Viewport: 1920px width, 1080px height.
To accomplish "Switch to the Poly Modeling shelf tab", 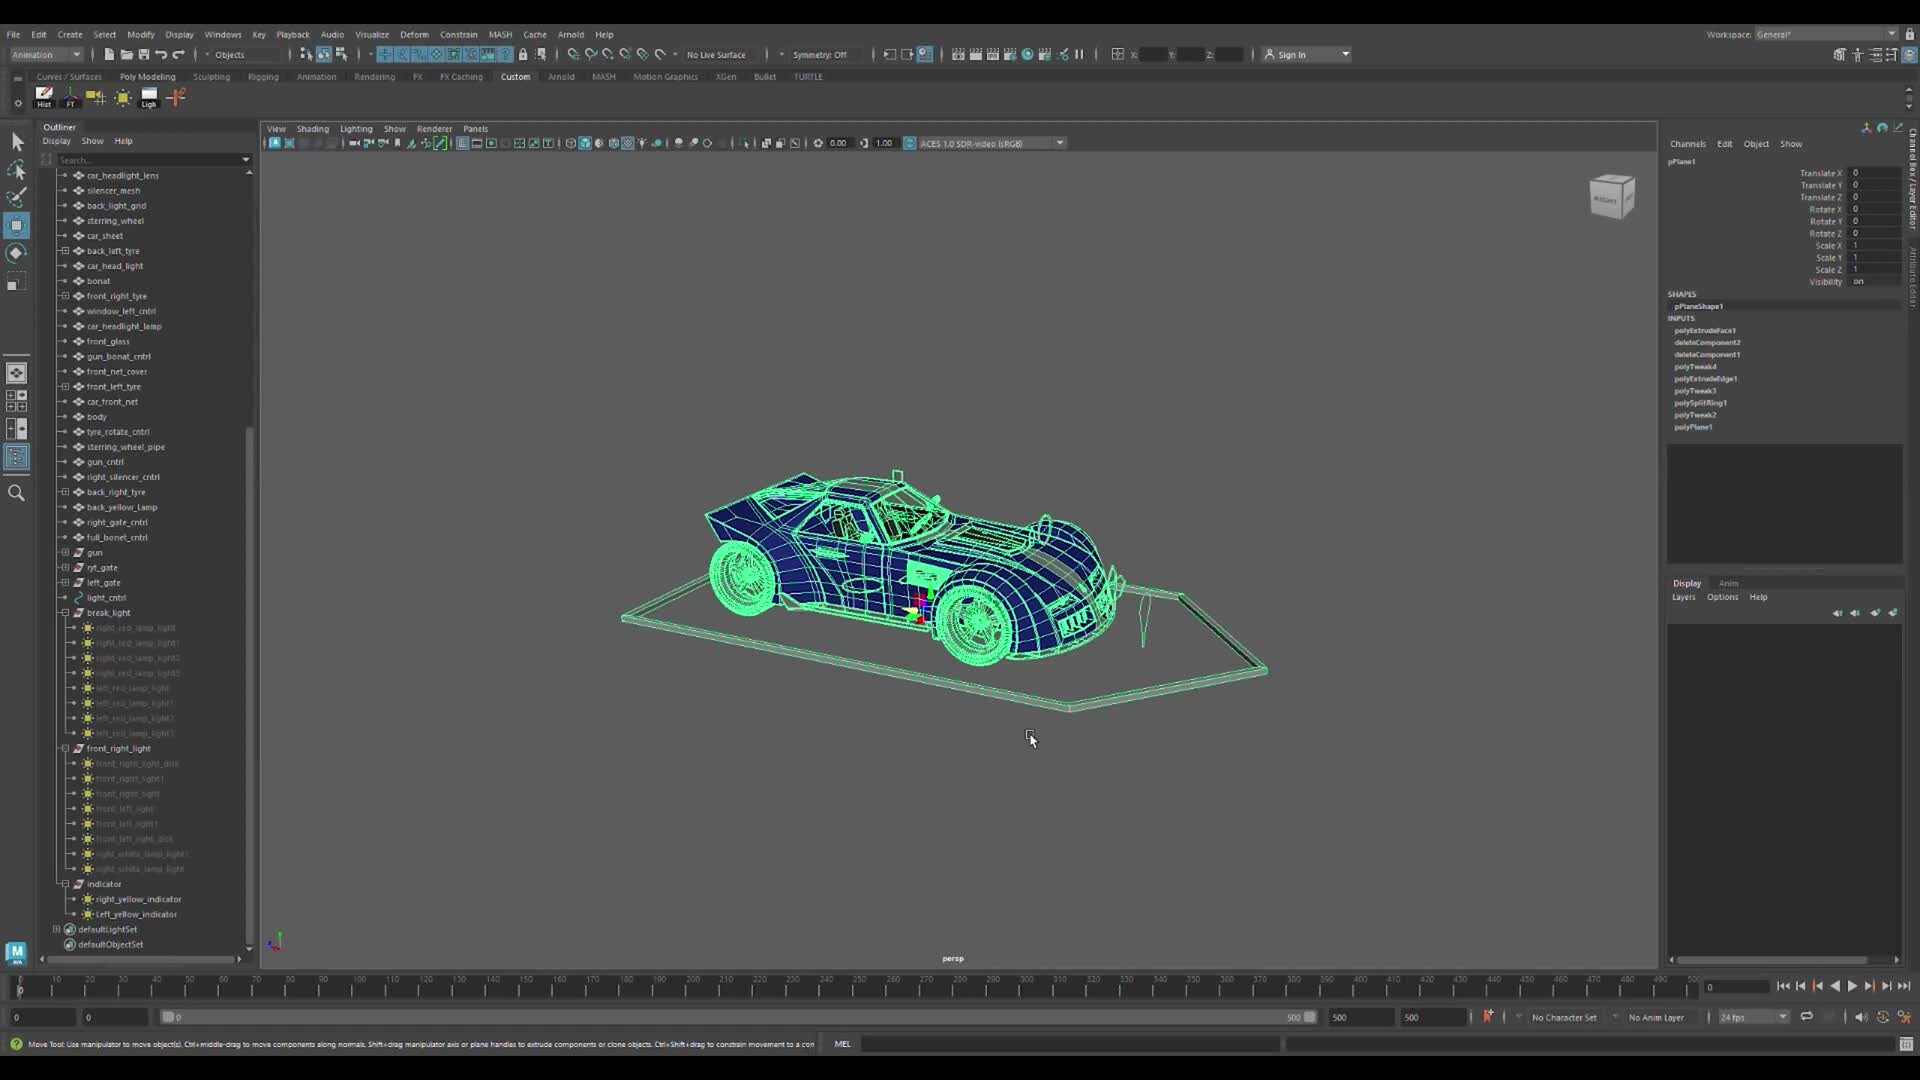I will (x=147, y=76).
